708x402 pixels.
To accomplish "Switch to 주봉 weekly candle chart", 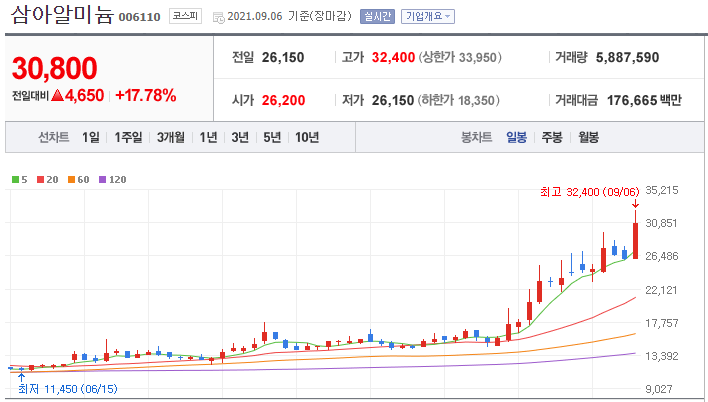I will [552, 137].
